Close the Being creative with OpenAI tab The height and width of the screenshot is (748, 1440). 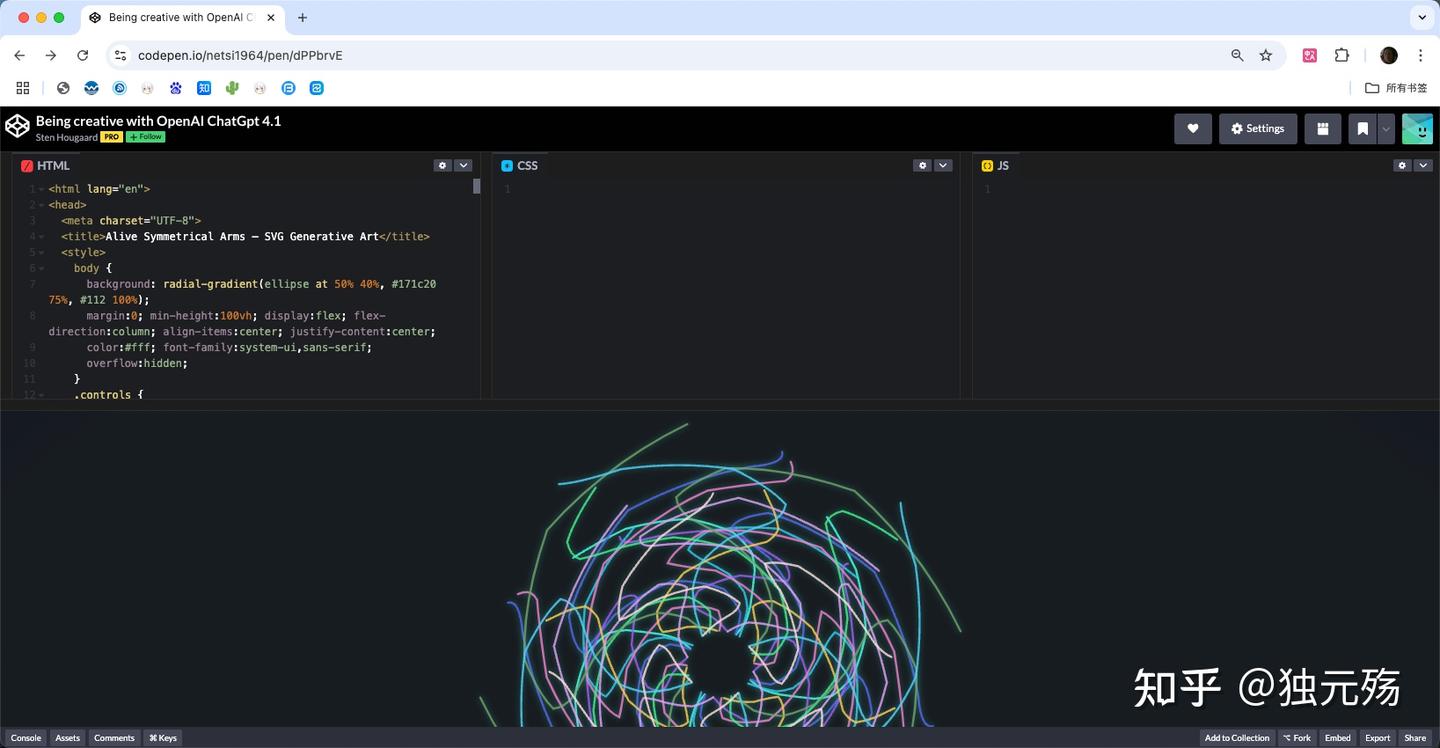pos(271,18)
